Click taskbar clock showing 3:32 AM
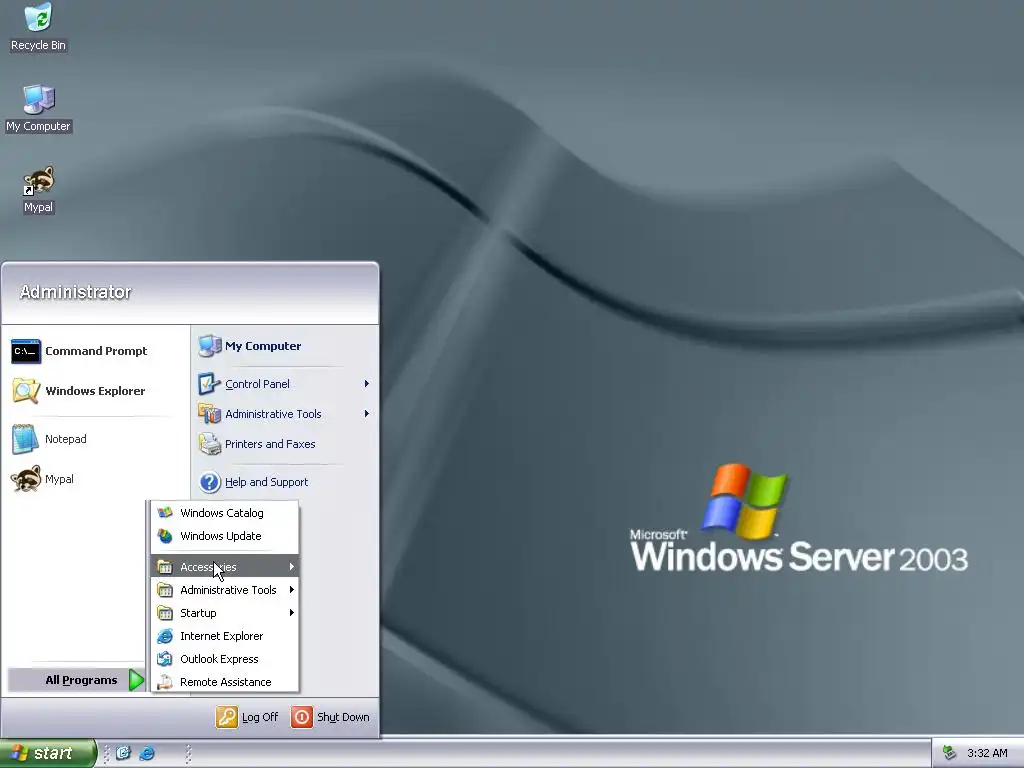Screen dimensions: 1024x768 pyautogui.click(x=987, y=753)
